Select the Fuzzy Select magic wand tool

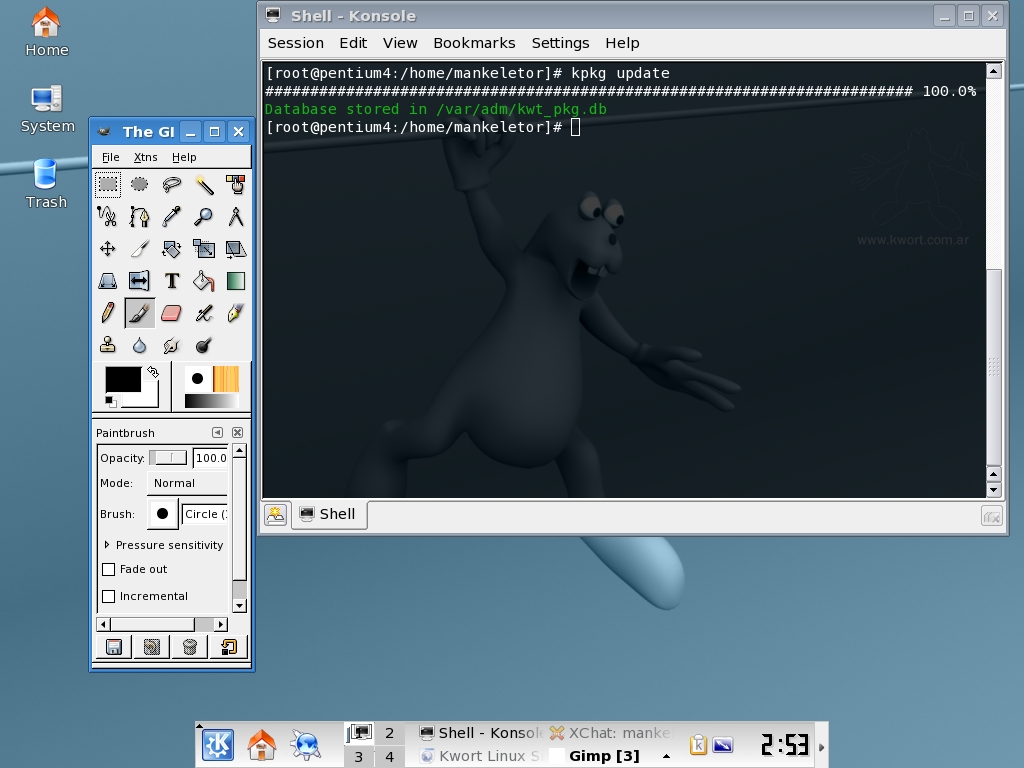(x=204, y=185)
